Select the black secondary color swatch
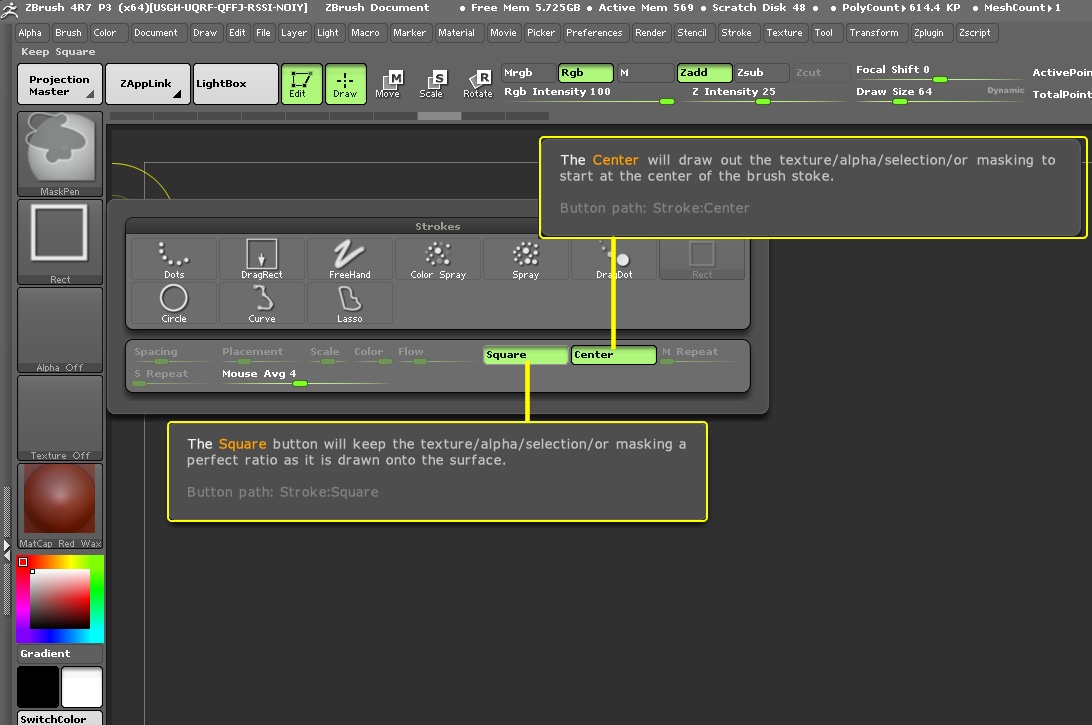The image size is (1092, 725). point(38,687)
